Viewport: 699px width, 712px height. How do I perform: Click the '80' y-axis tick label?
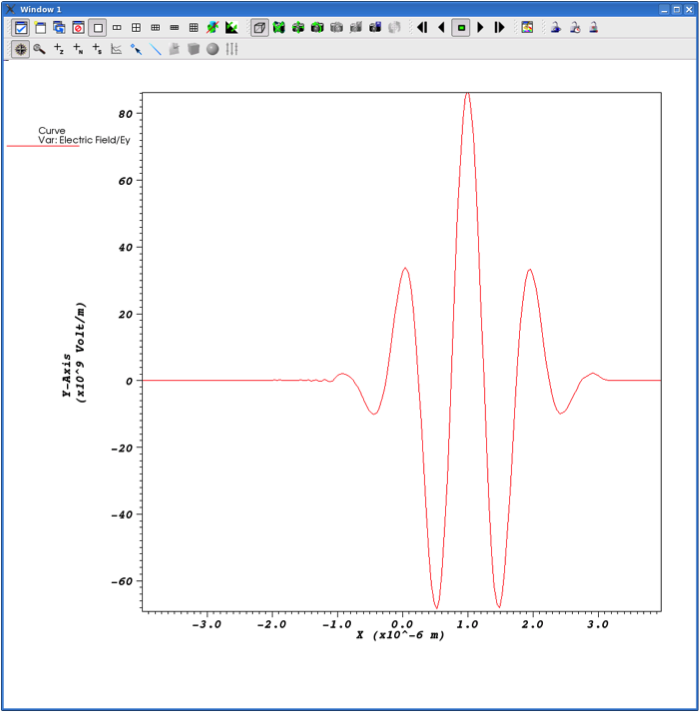125,114
